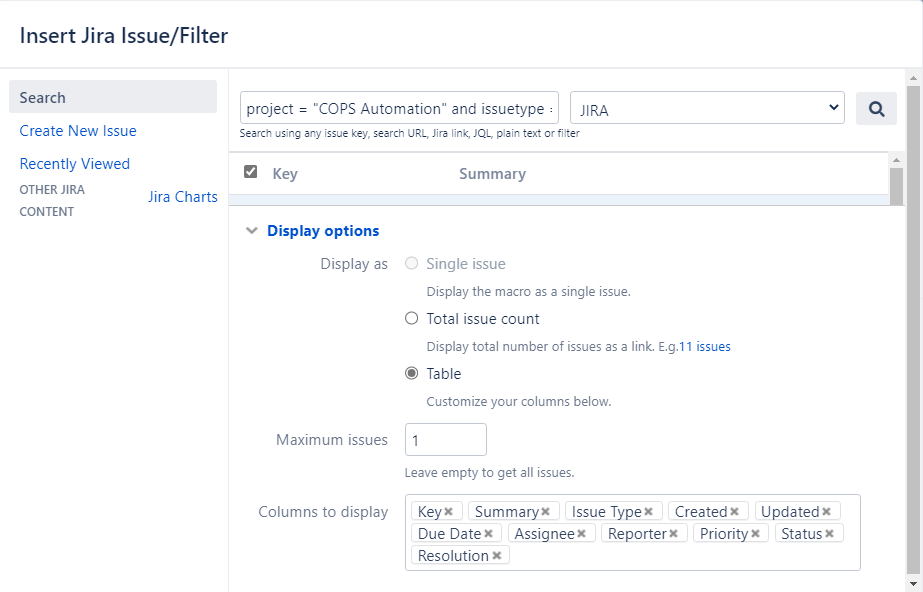Select the Total issue count option
Image resolution: width=923 pixels, height=592 pixels.
pyautogui.click(x=412, y=319)
